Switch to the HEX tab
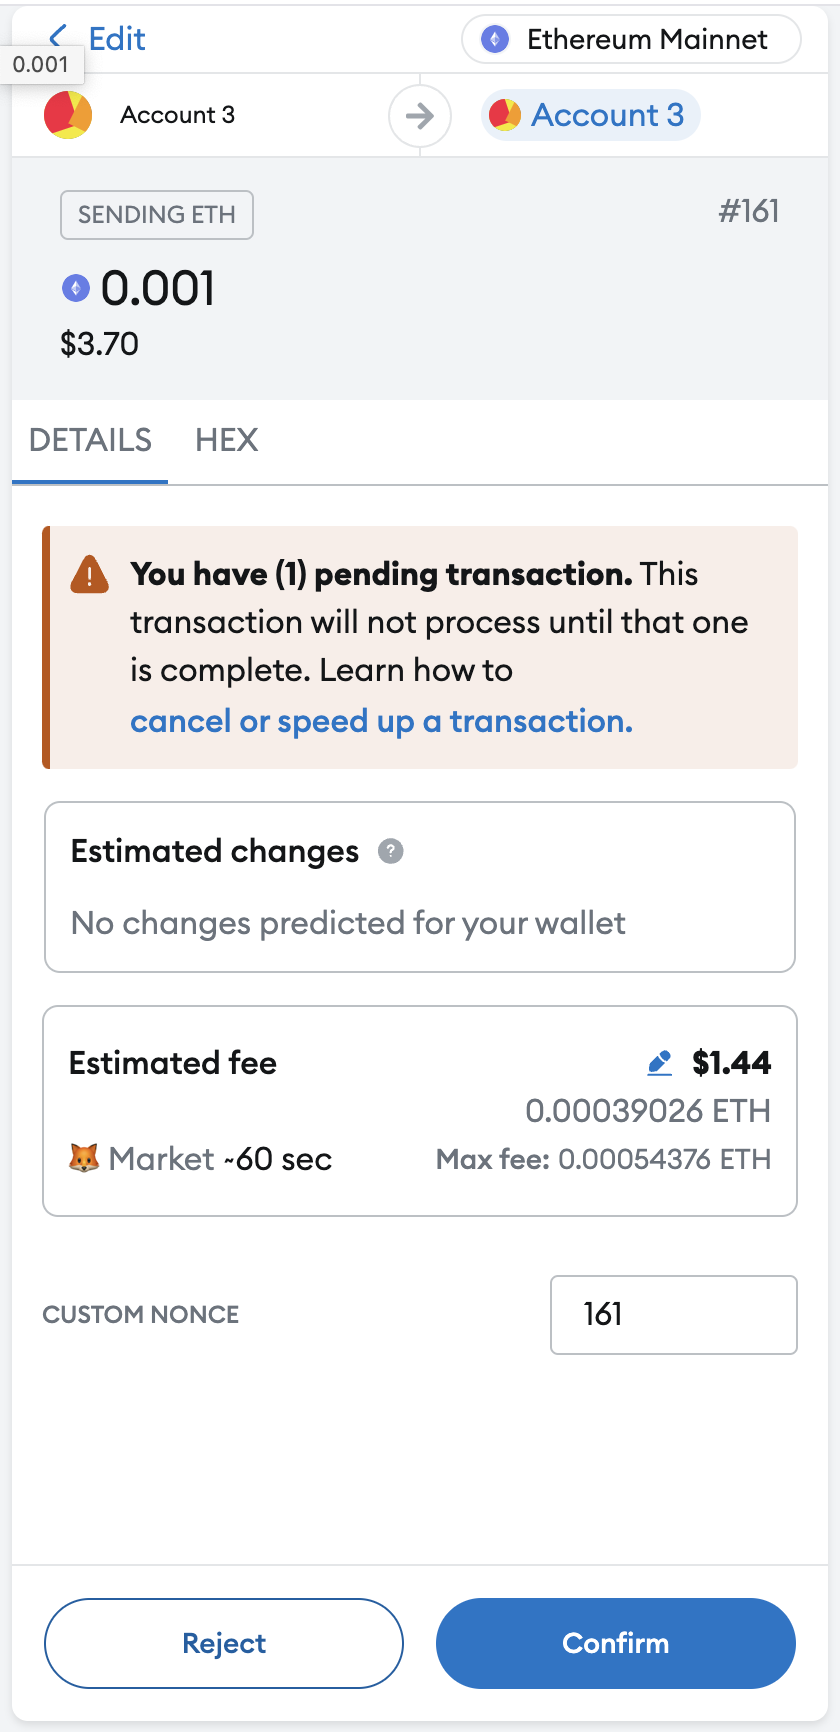This screenshot has width=840, height=1732. pyautogui.click(x=227, y=440)
